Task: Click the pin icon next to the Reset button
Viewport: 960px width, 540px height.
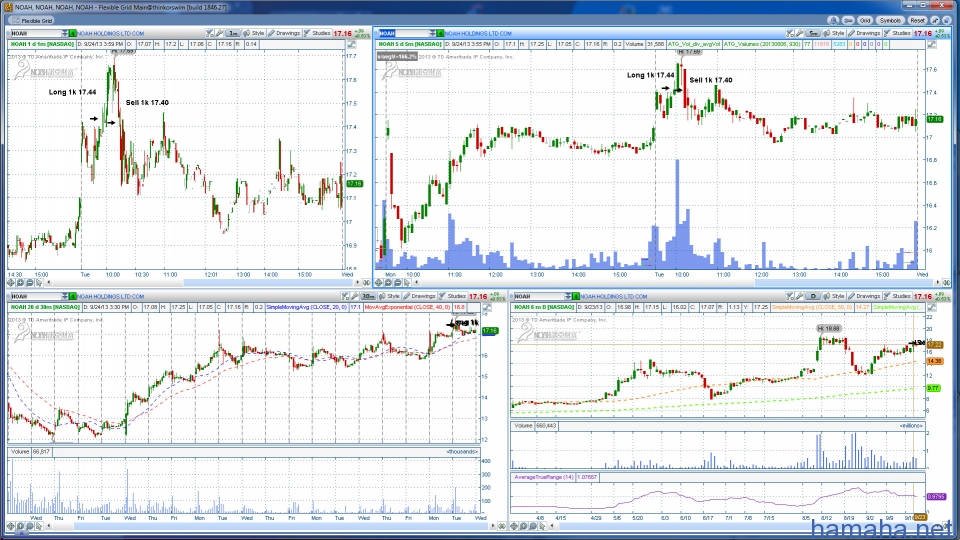Action: (933, 20)
